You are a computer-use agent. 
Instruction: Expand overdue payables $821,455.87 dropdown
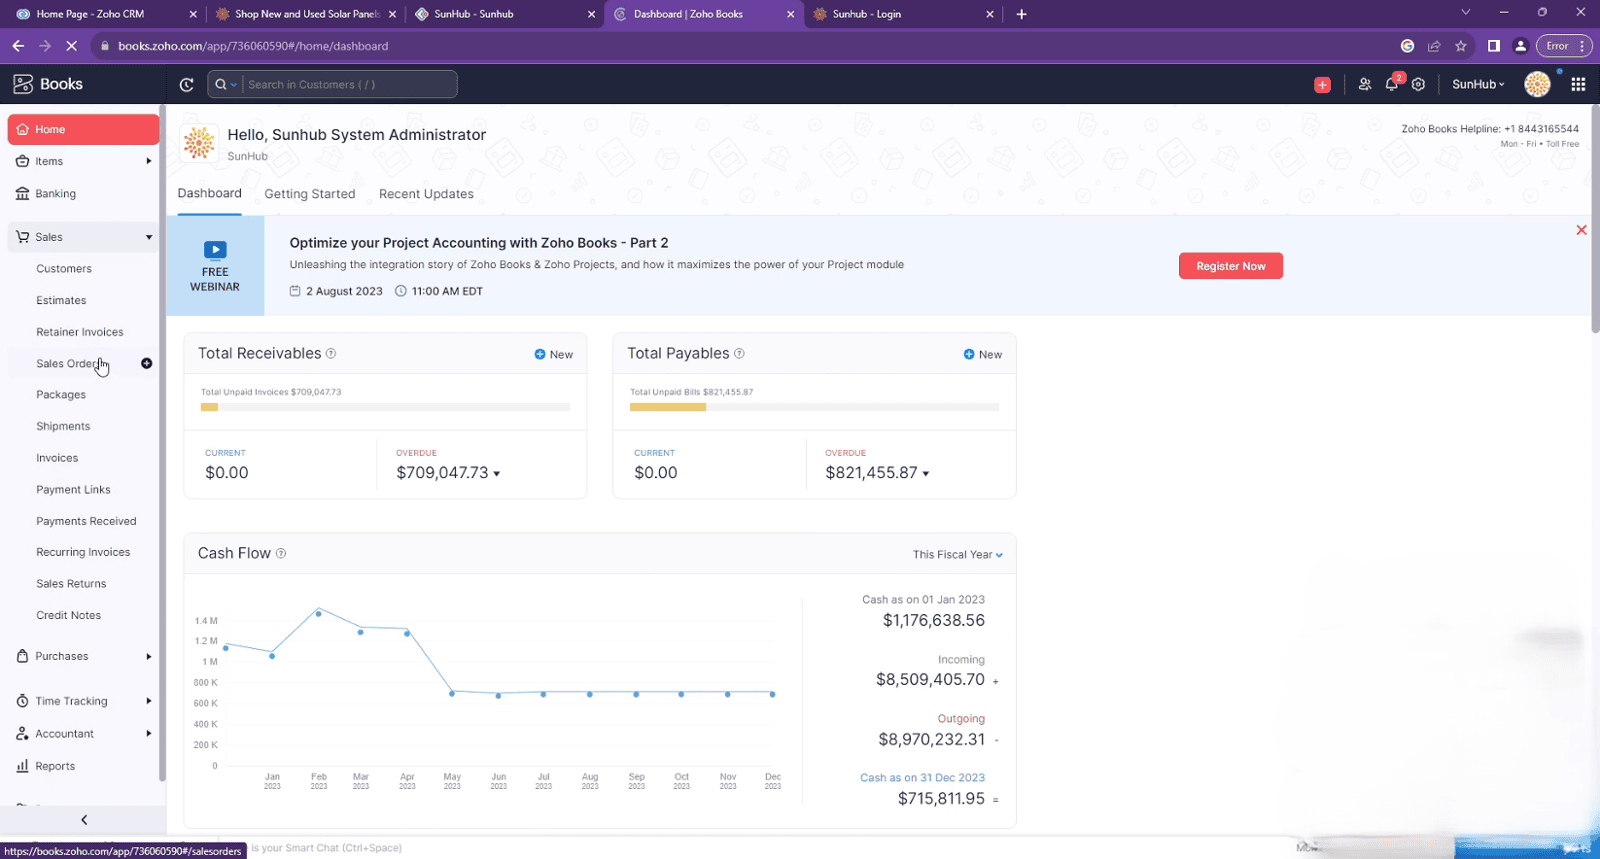coord(926,474)
